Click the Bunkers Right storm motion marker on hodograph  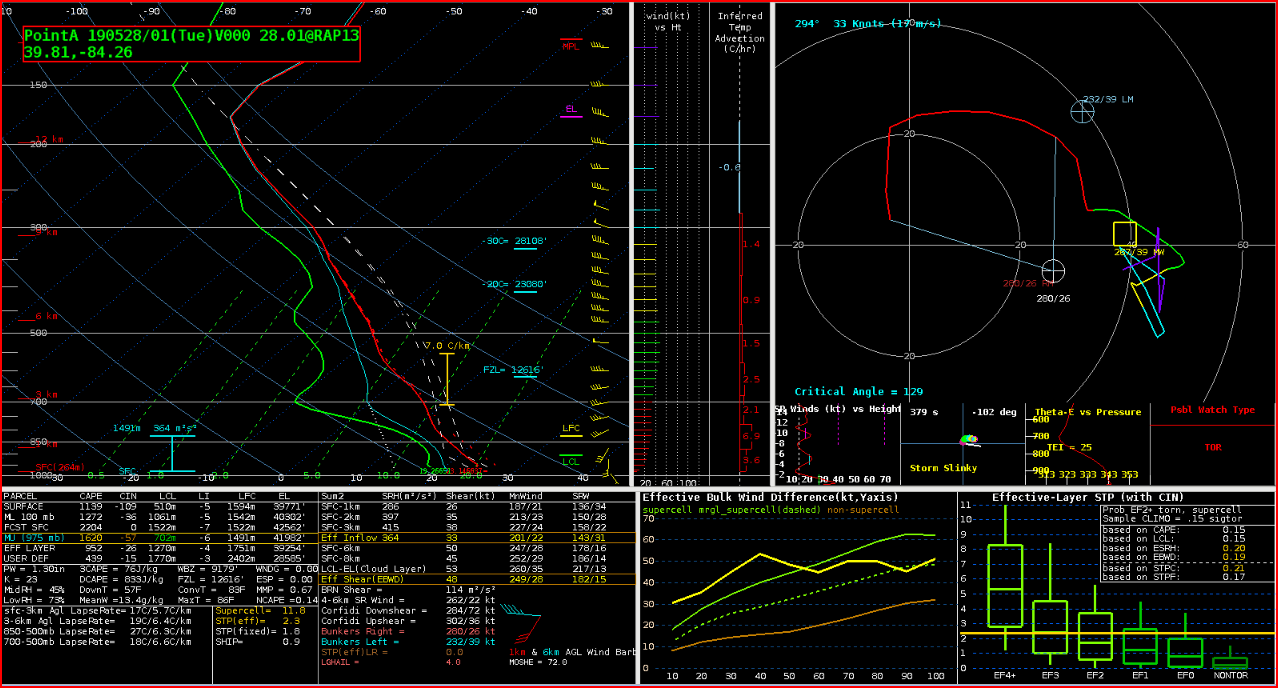pyautogui.click(x=1053, y=270)
